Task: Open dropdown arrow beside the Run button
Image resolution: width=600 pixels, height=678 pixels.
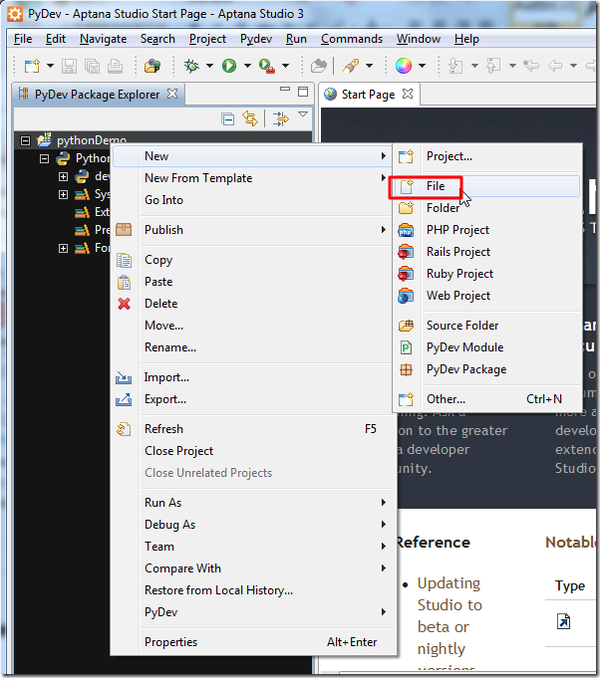Action: pyautogui.click(x=246, y=67)
